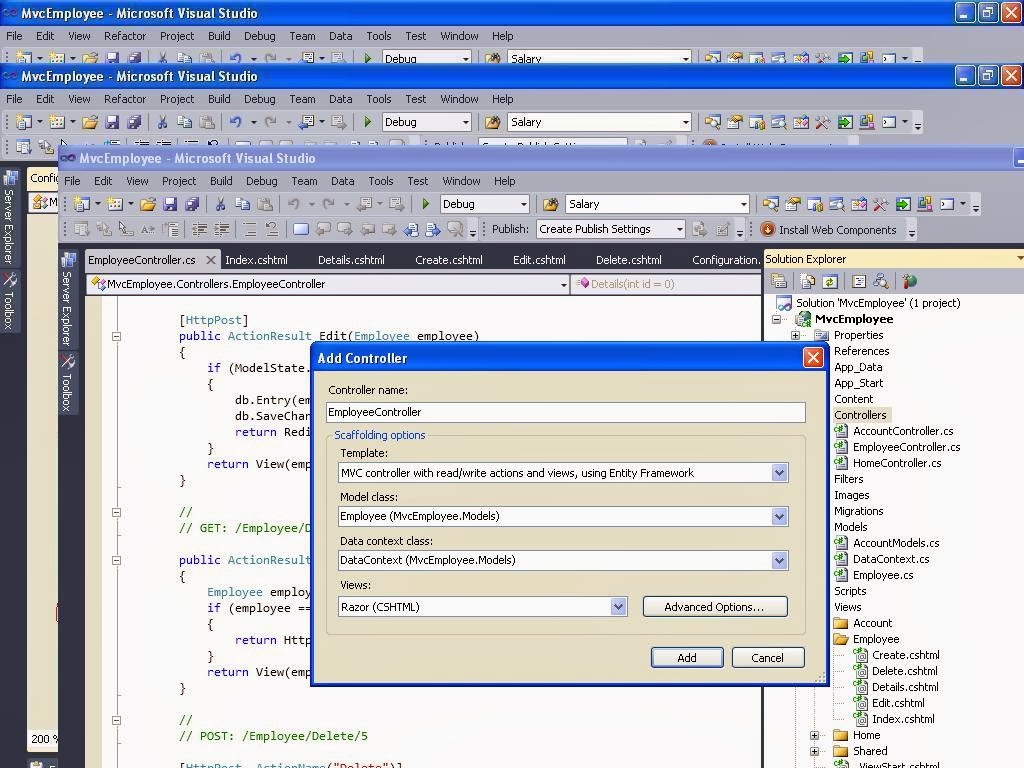
Task: Click the Cut scissors icon in front toolbar
Action: click(221, 204)
